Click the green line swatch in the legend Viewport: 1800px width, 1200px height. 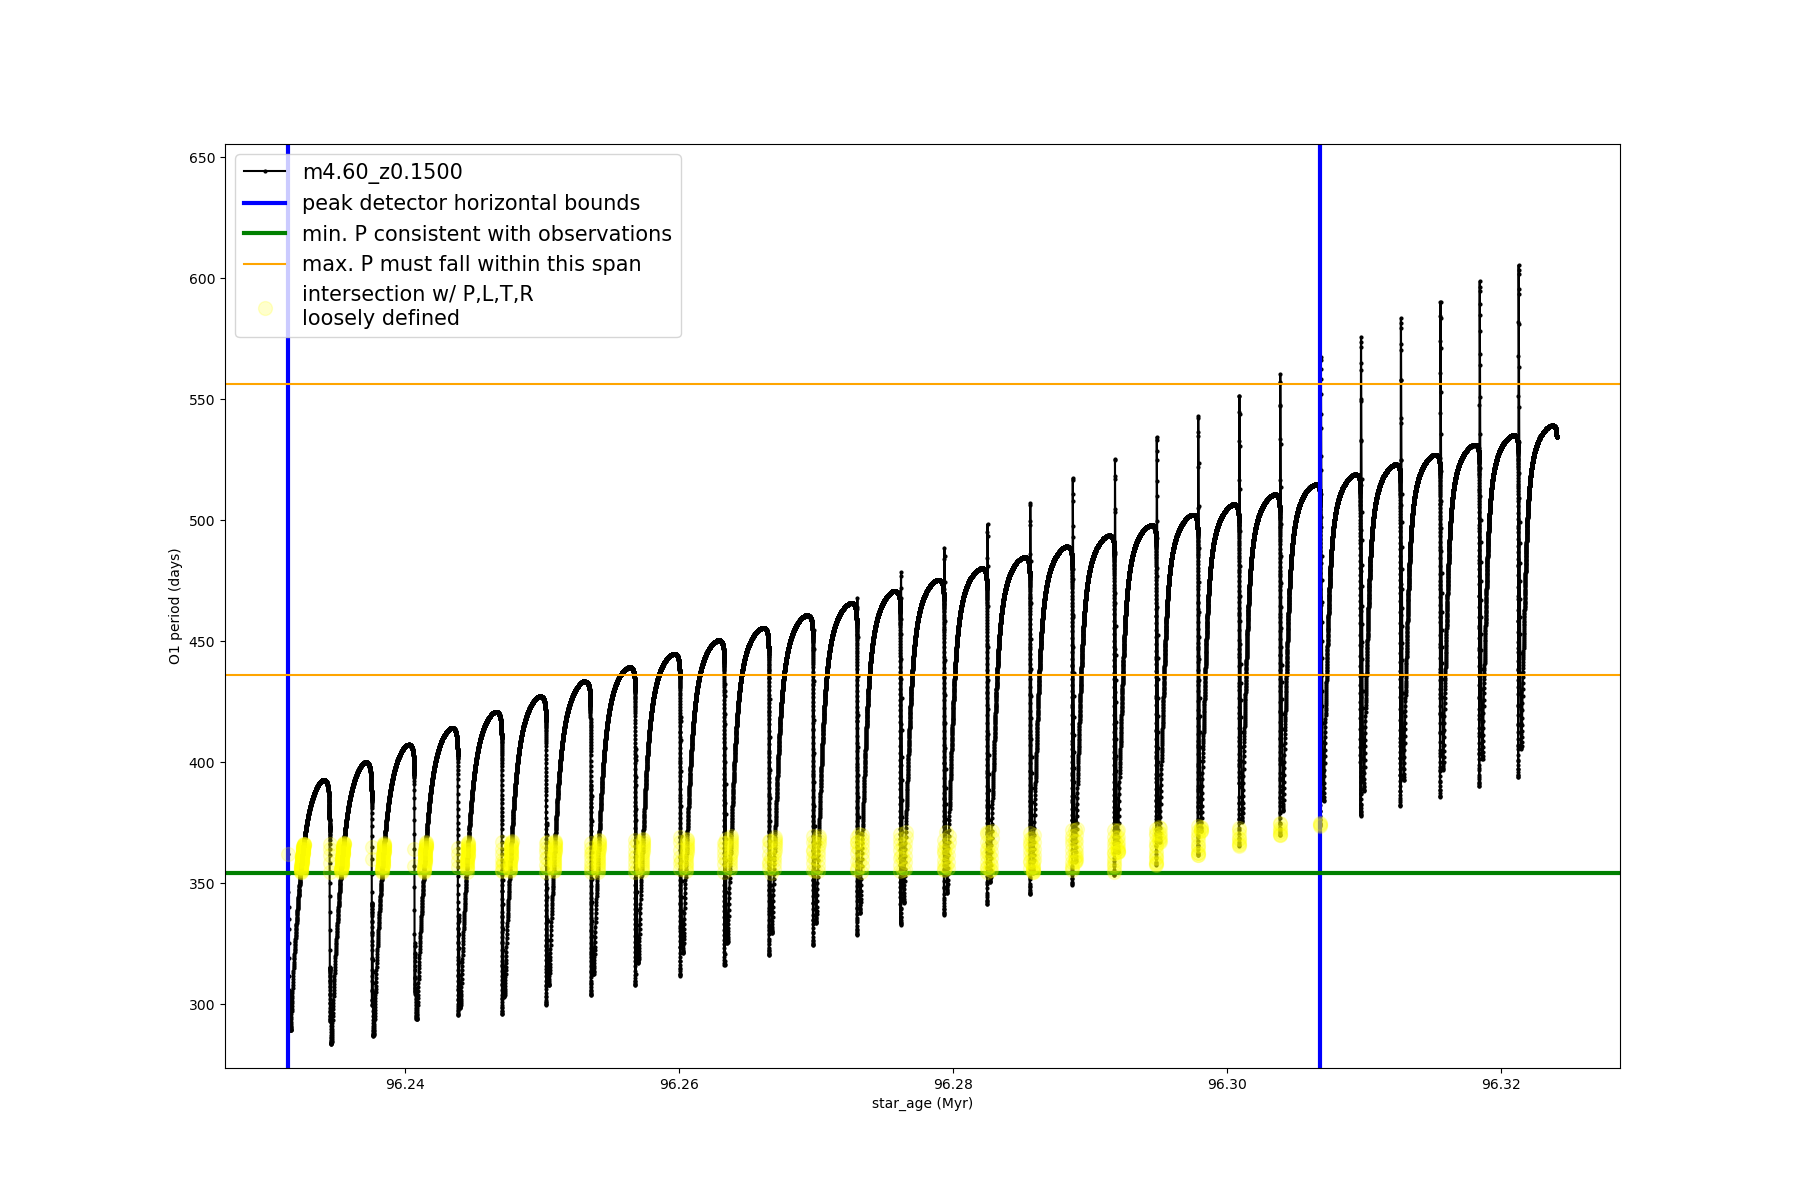(265, 234)
